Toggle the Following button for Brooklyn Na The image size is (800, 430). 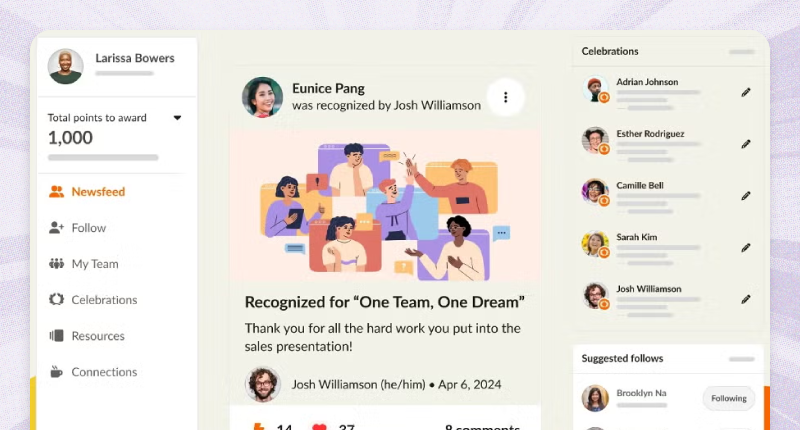point(729,398)
